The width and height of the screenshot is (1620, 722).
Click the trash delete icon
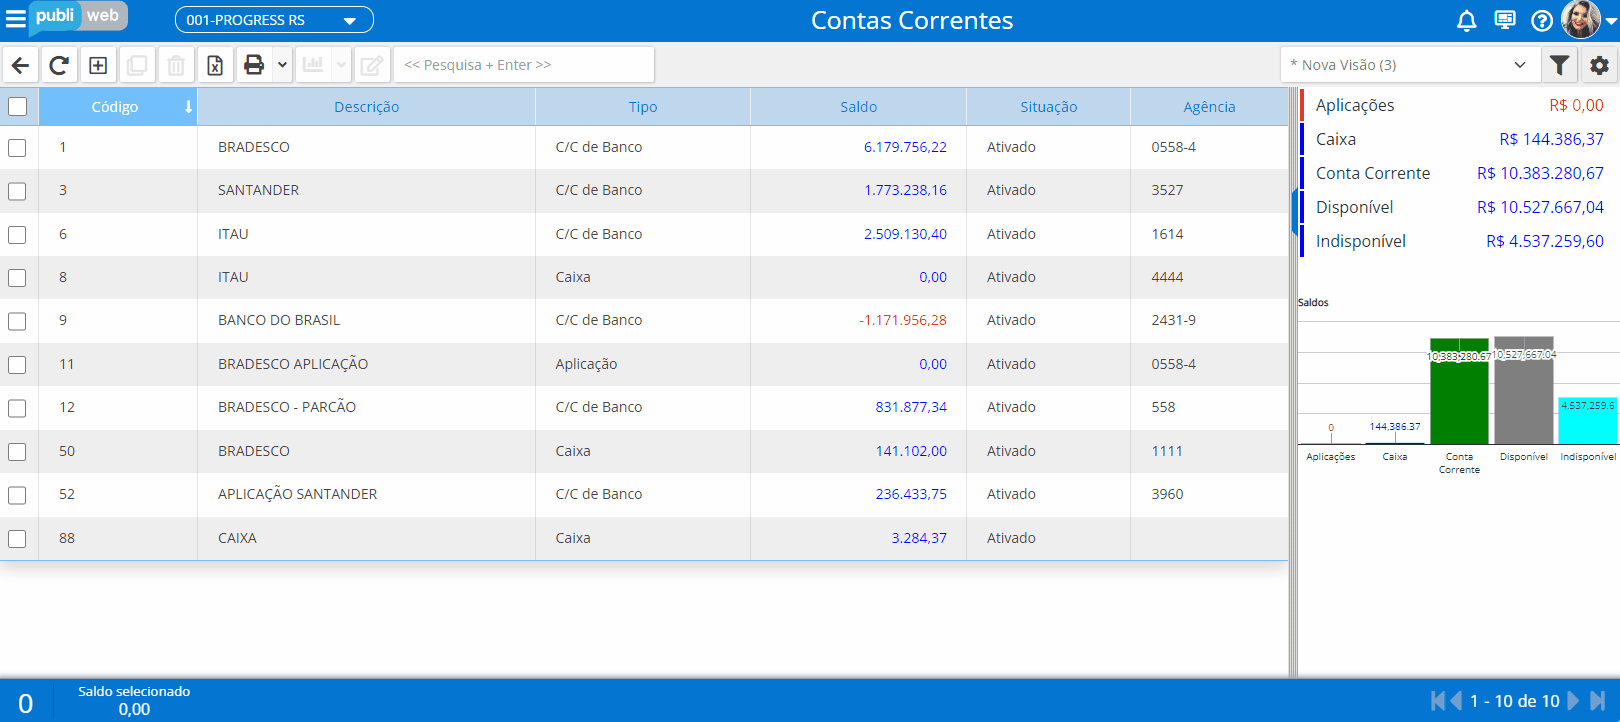pyautogui.click(x=176, y=65)
